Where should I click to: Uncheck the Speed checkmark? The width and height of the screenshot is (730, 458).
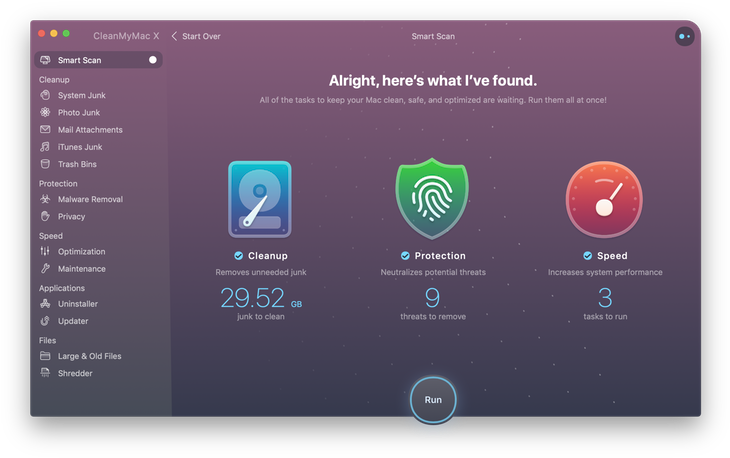[588, 256]
